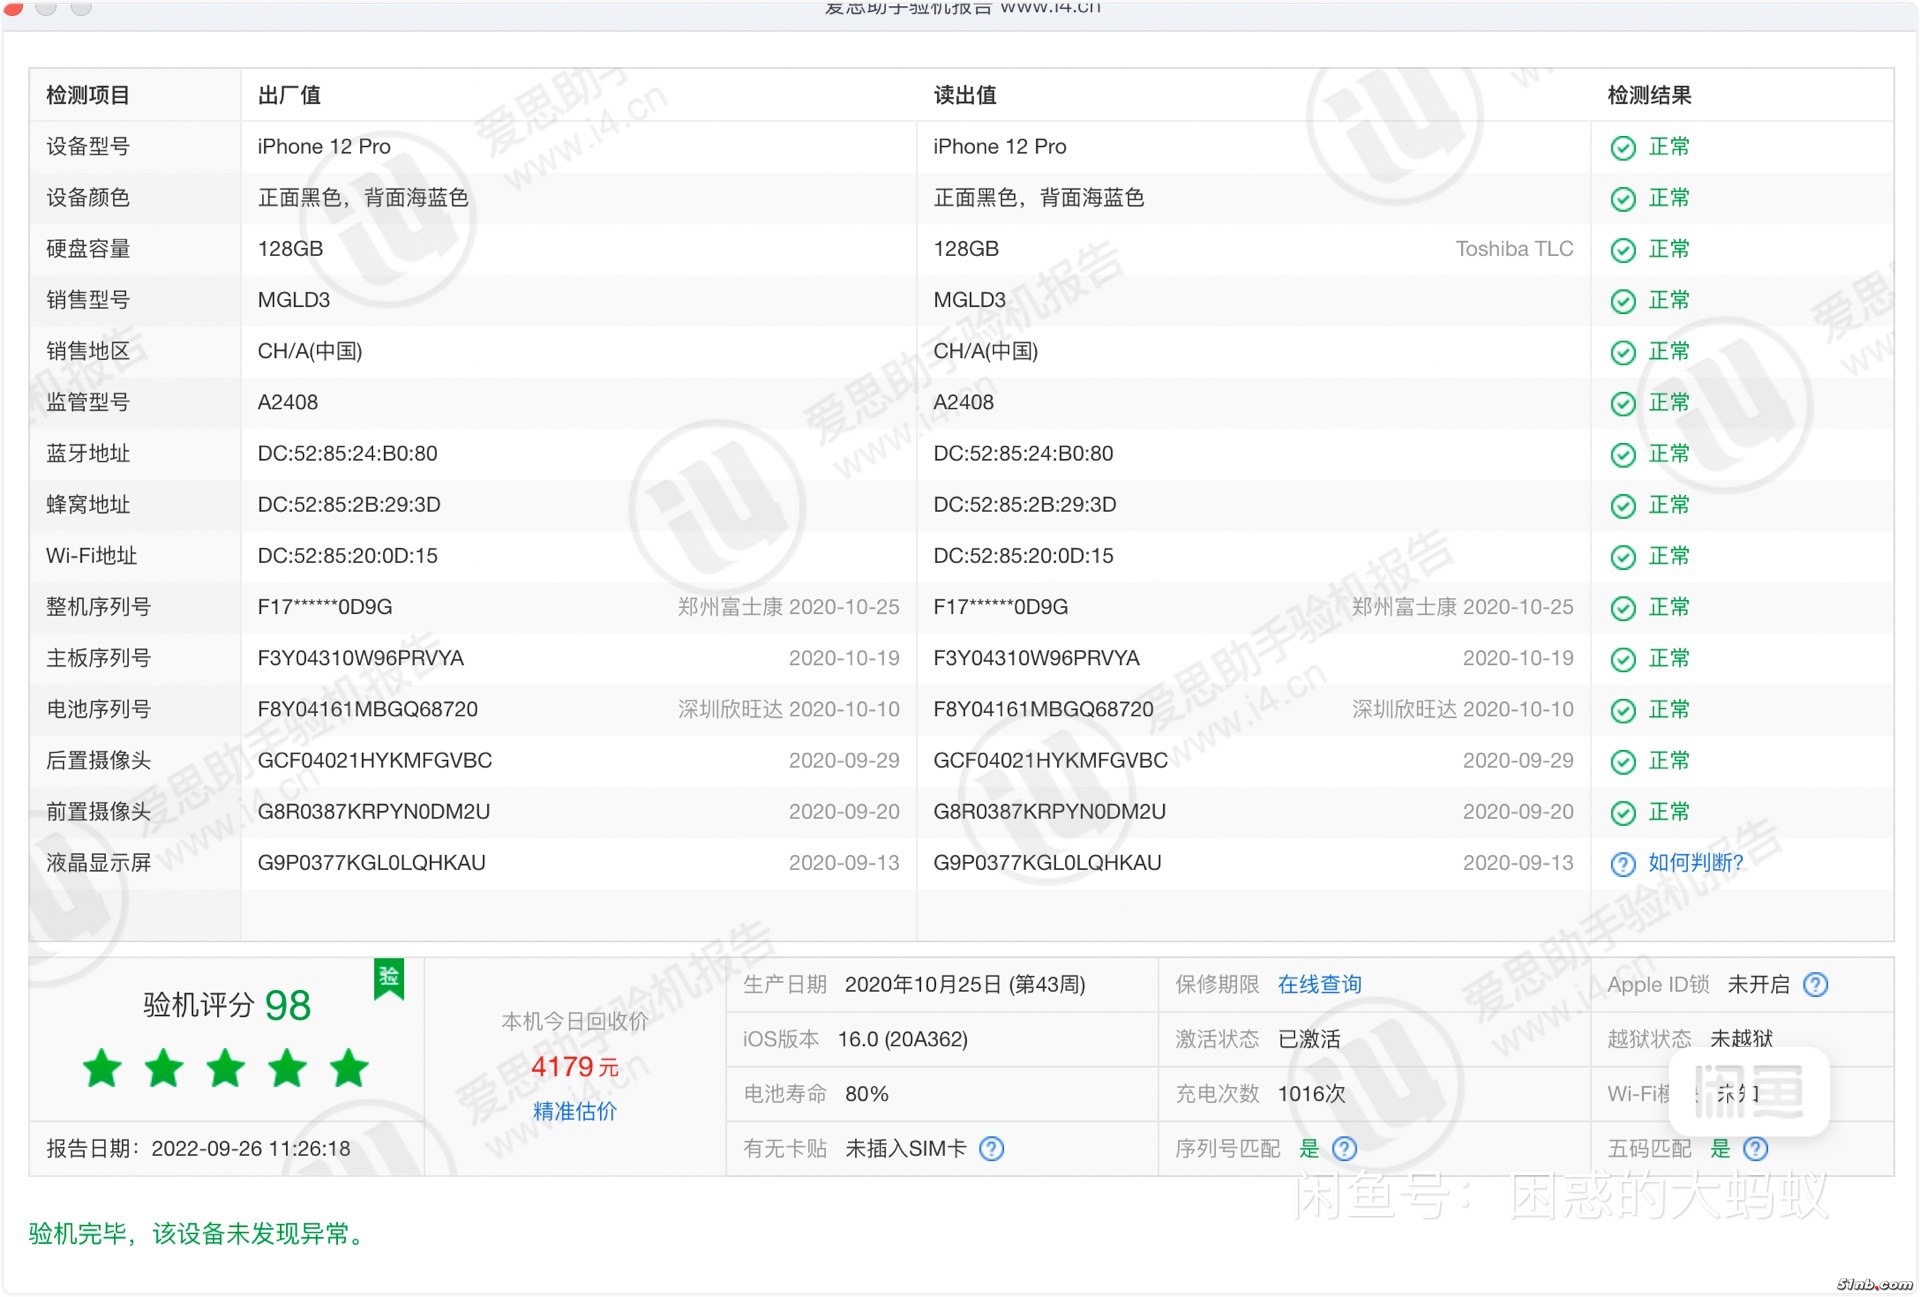This screenshot has width=1920, height=1297.
Task: Click the 读出值 column header
Action: coord(964,95)
